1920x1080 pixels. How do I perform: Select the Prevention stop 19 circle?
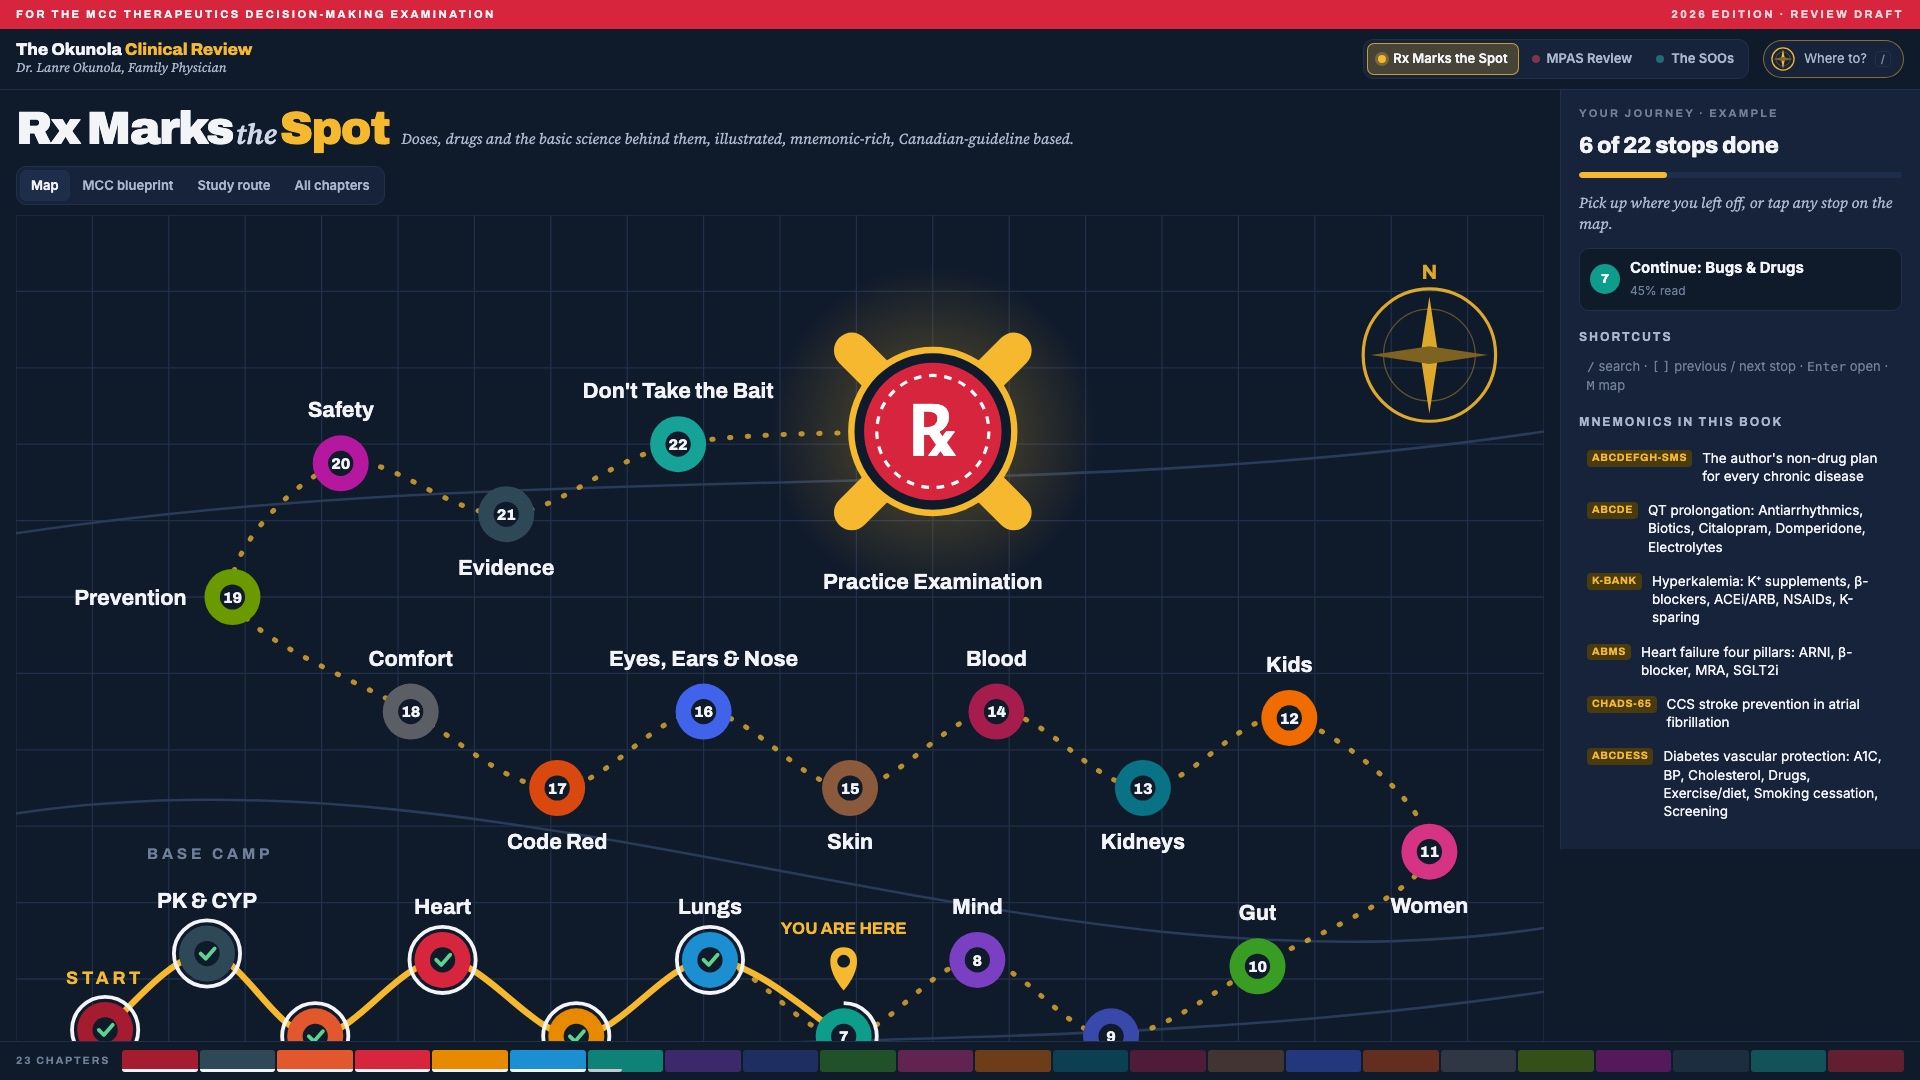point(232,597)
